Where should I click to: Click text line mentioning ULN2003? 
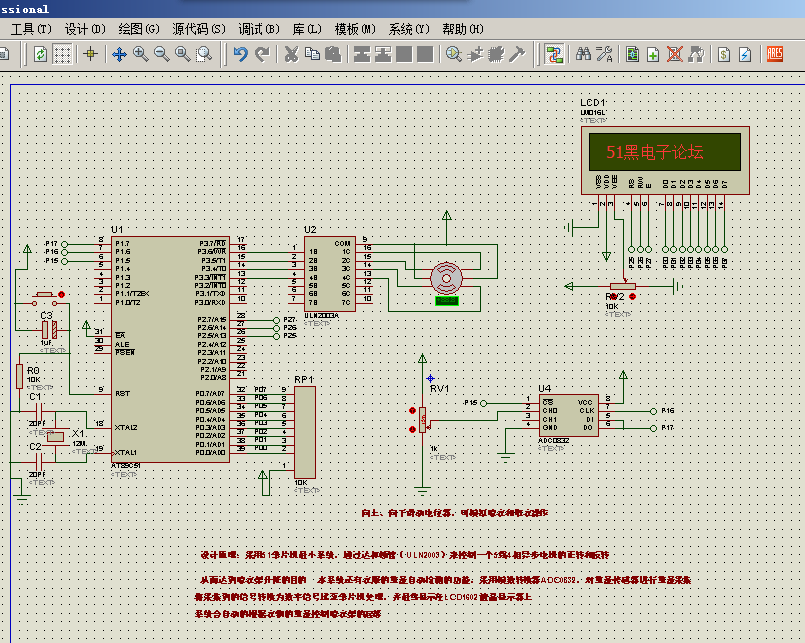point(405,555)
